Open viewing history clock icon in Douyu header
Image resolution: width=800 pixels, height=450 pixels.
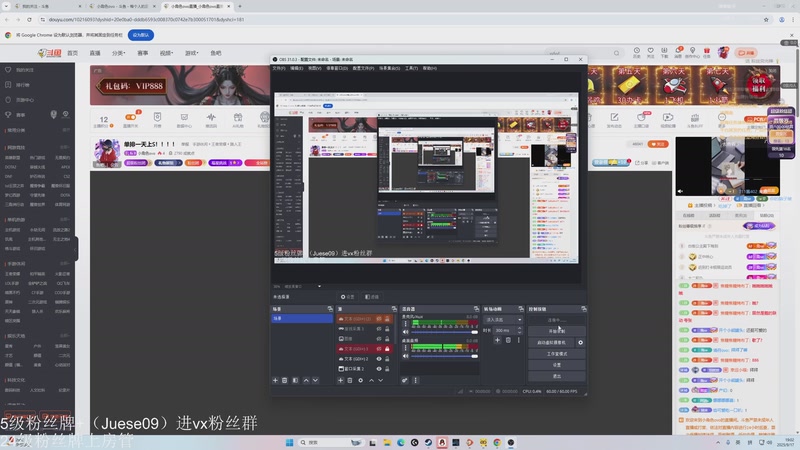[637, 51]
